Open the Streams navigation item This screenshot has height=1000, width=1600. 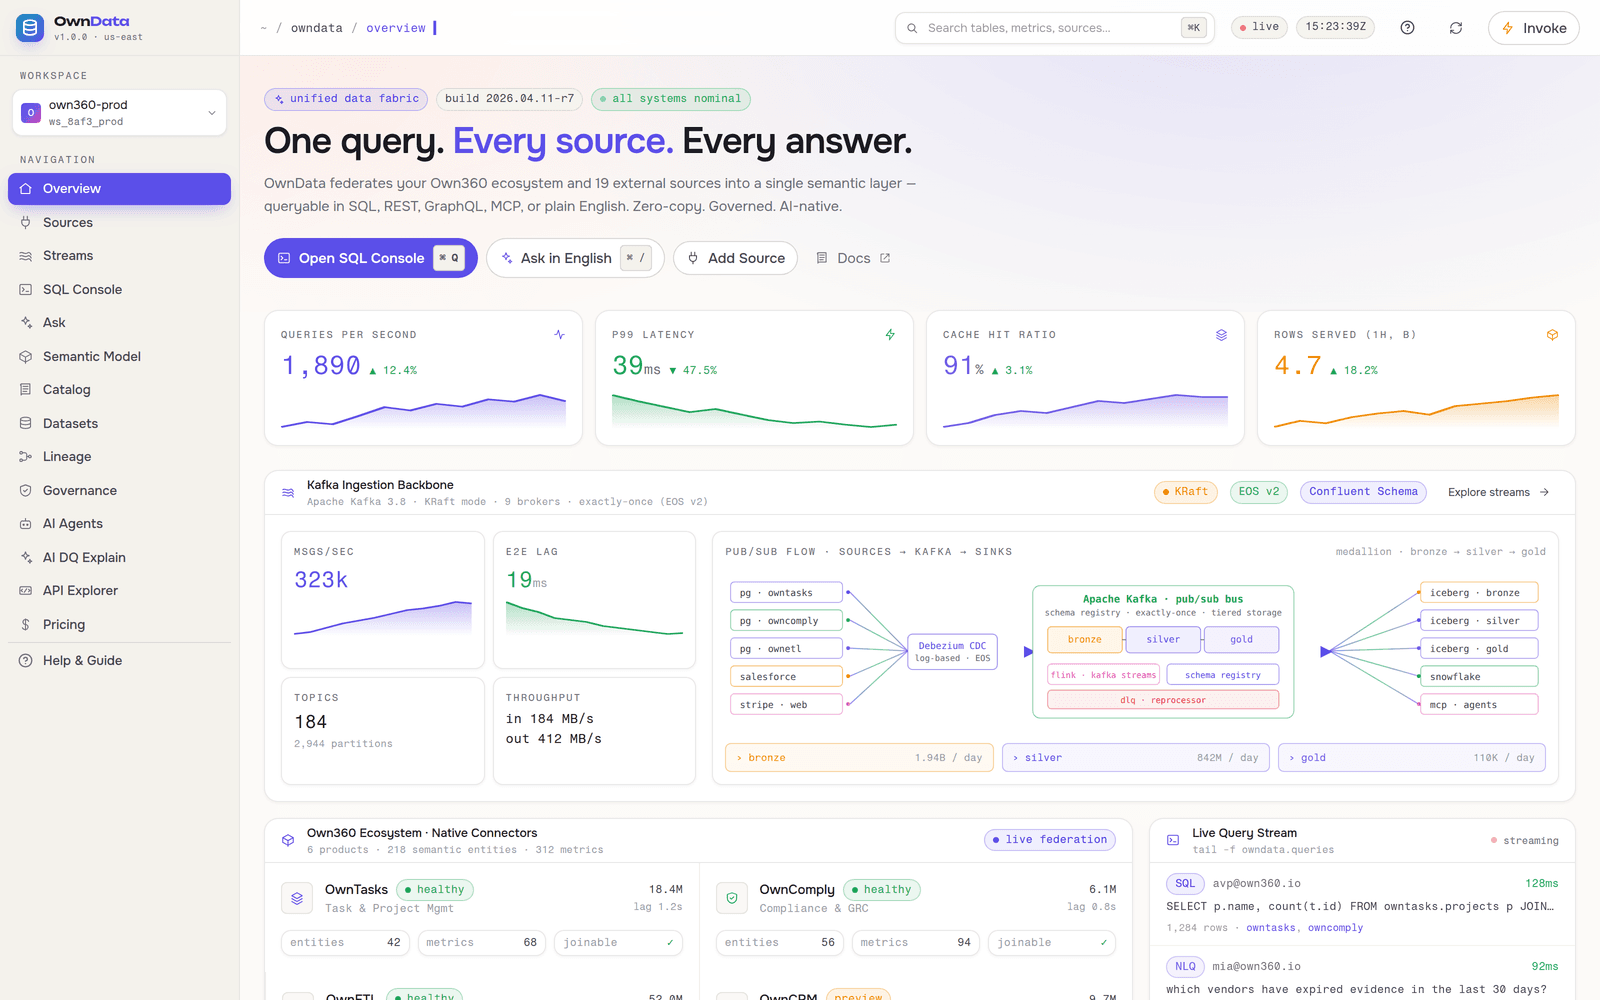[119, 256]
